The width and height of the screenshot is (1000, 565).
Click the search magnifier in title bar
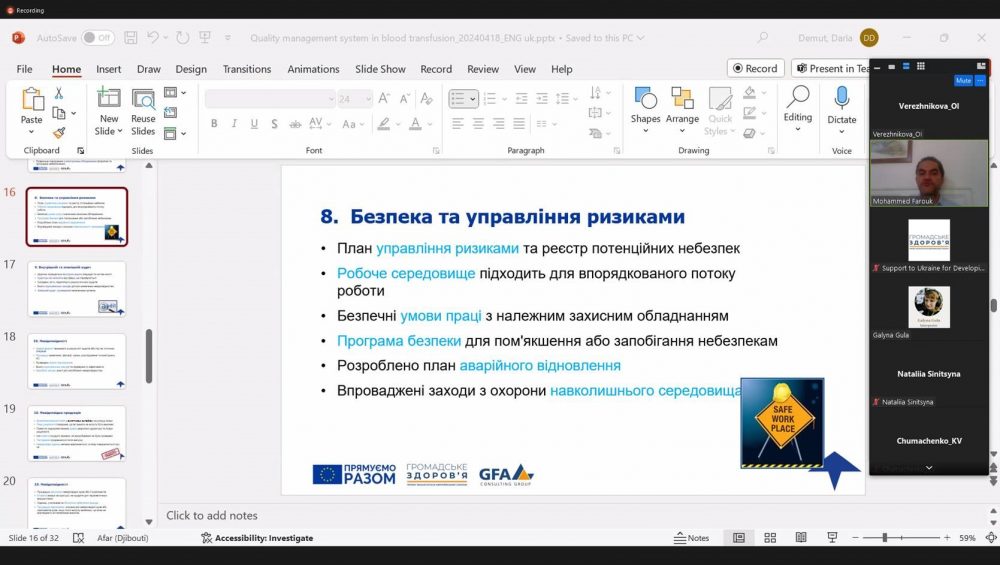[763, 38]
